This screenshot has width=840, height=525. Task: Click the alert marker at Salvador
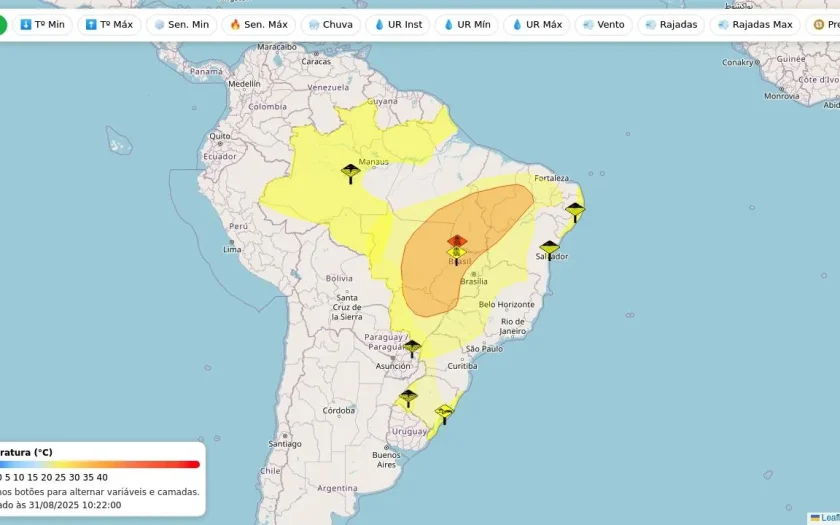tap(550, 250)
